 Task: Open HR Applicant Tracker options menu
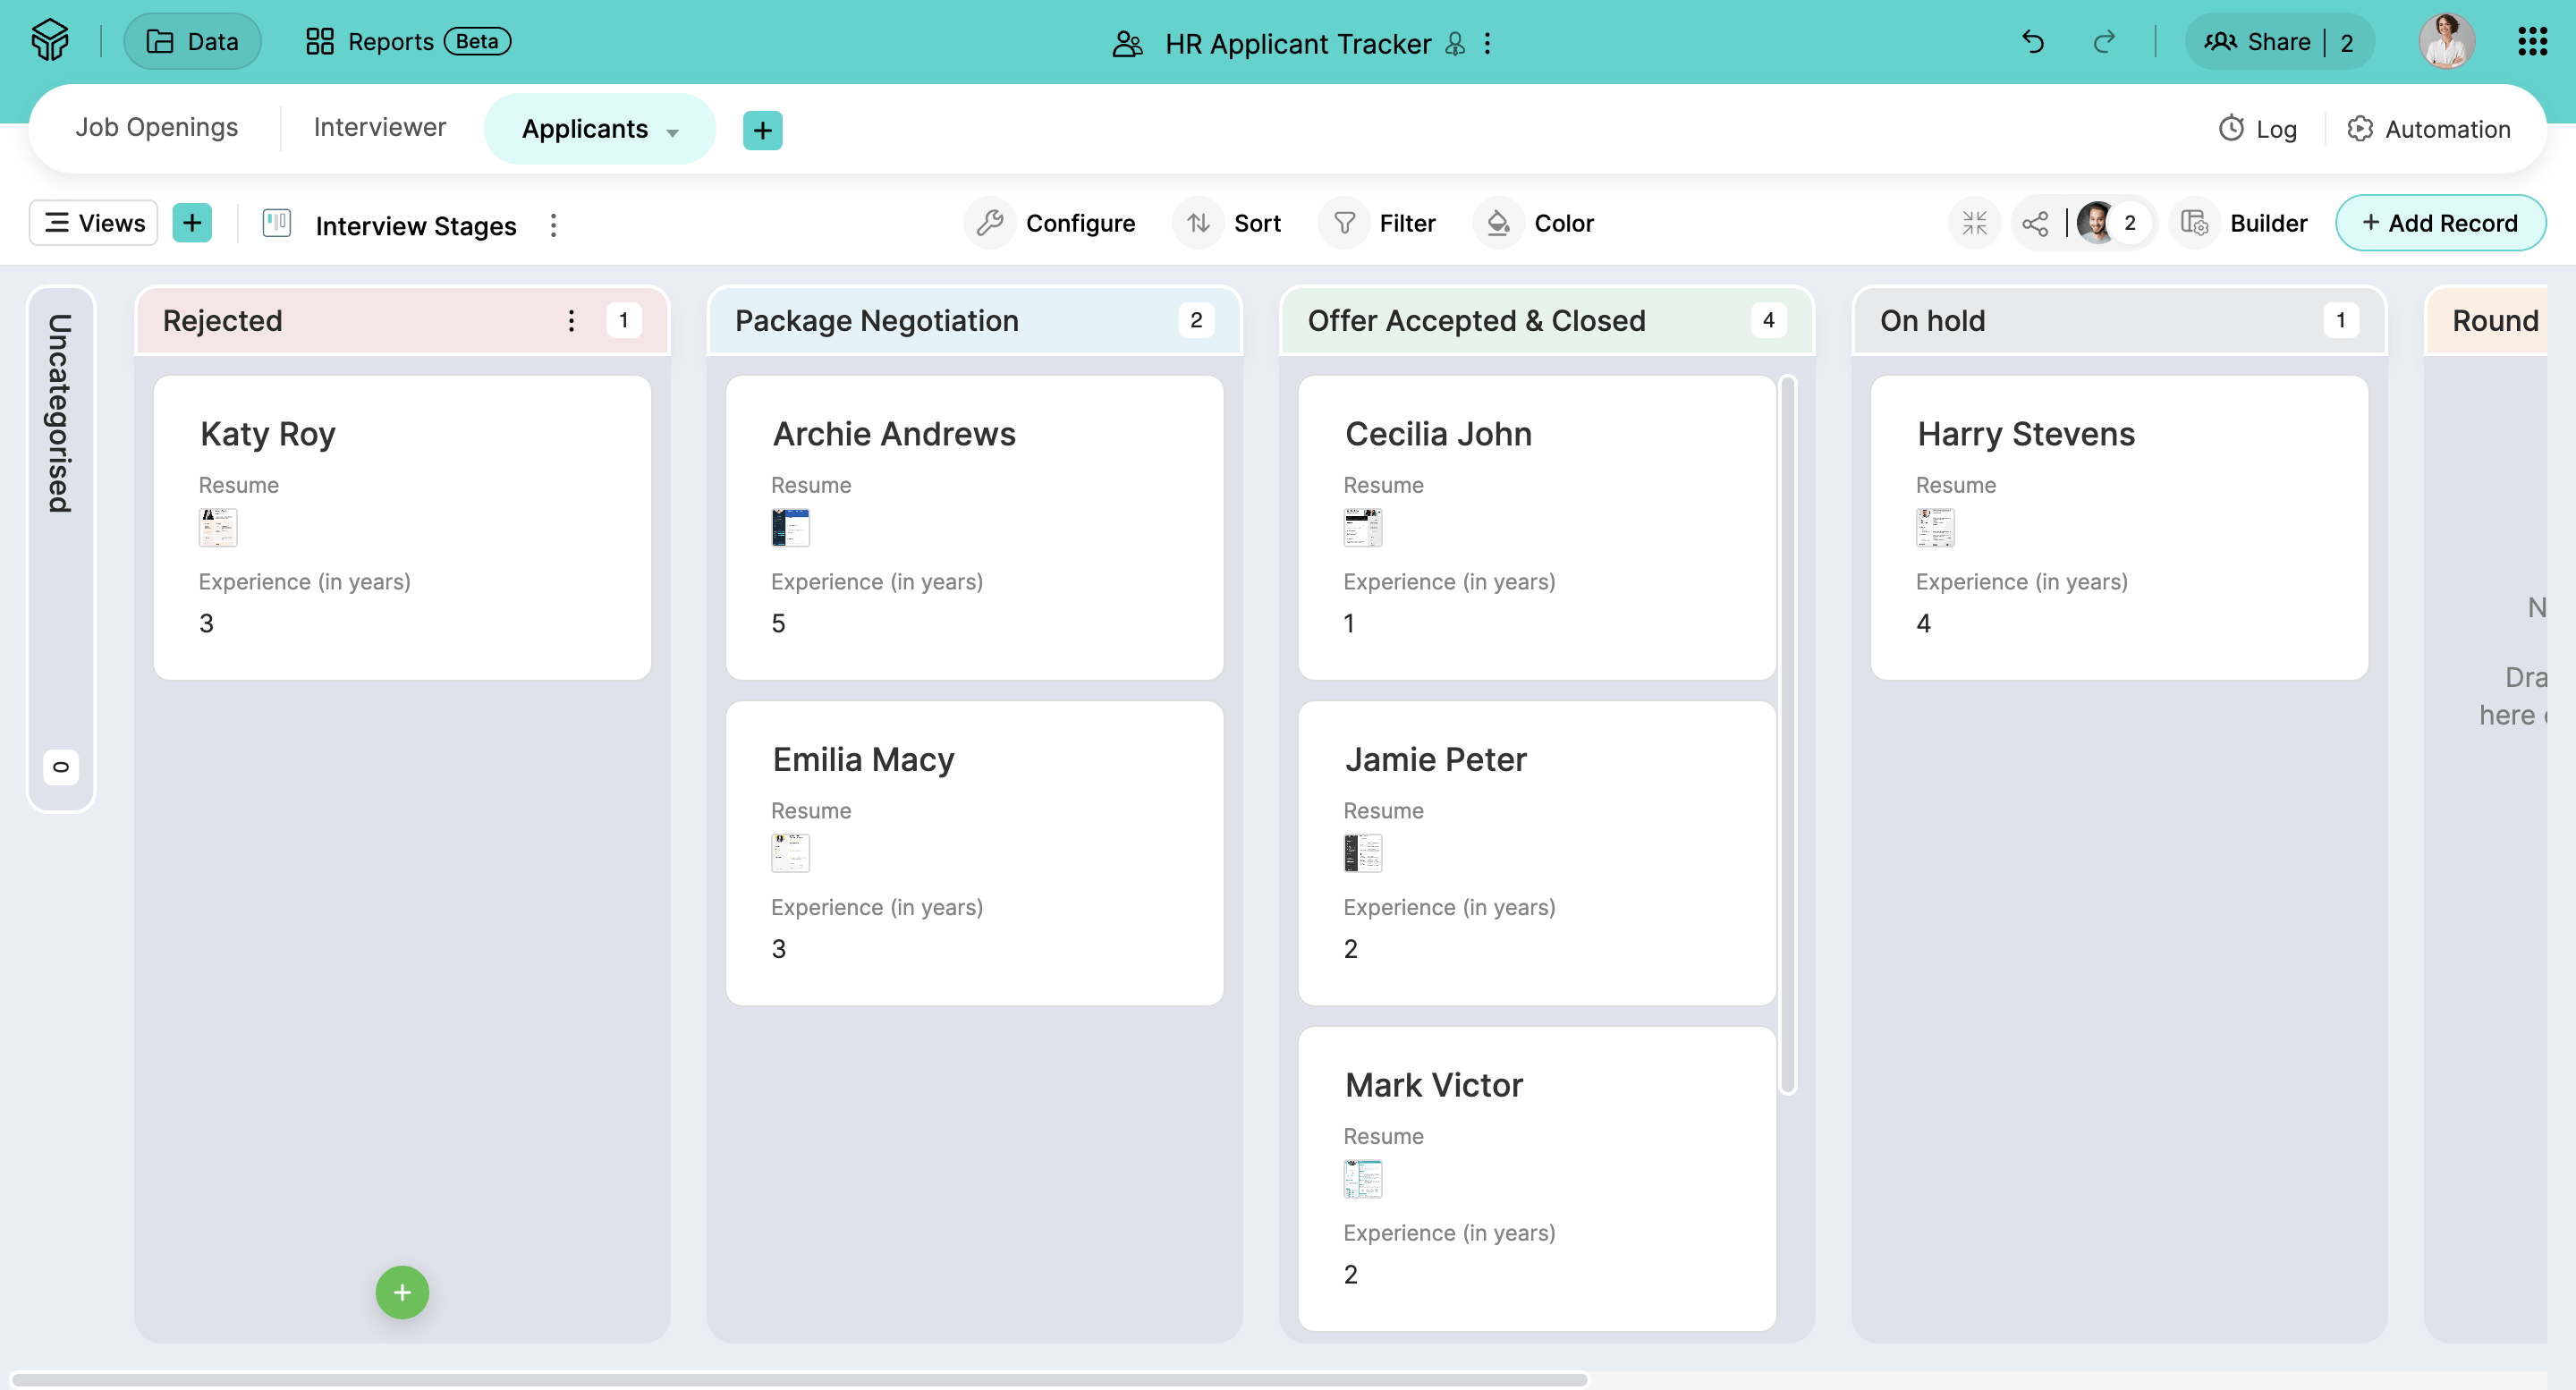coord(1488,43)
